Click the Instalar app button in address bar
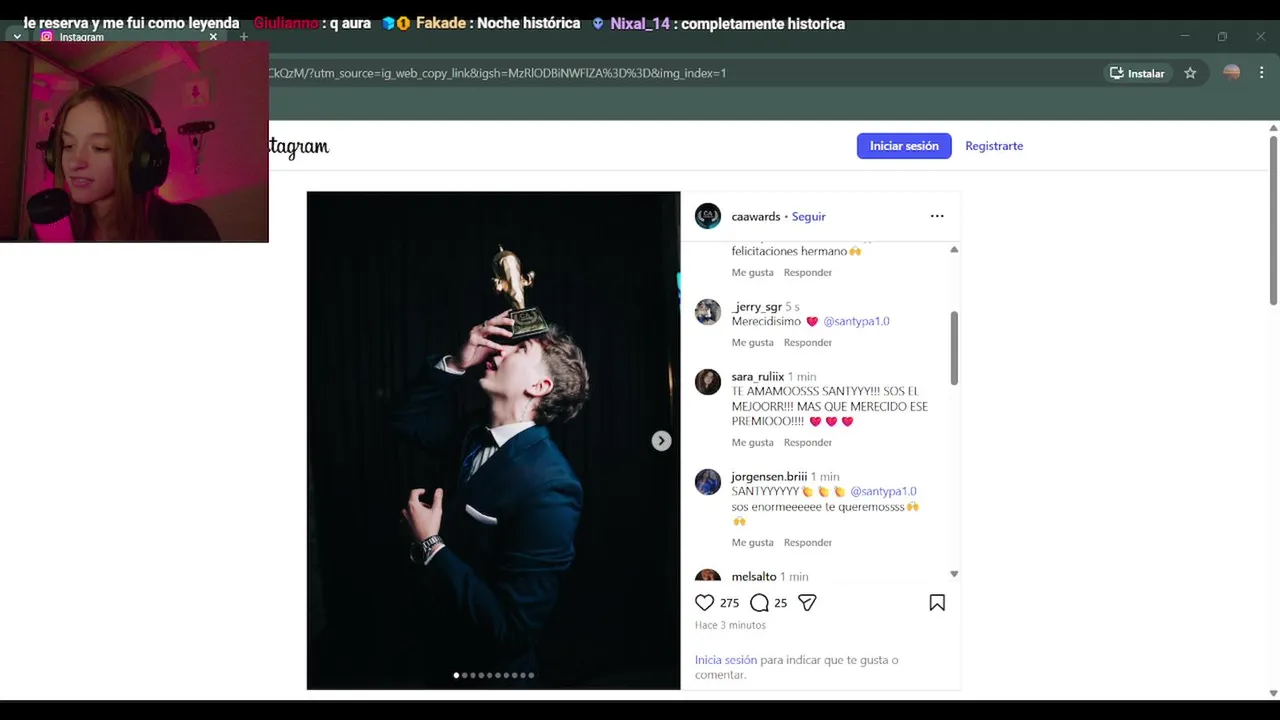Image resolution: width=1280 pixels, height=720 pixels. click(1137, 73)
